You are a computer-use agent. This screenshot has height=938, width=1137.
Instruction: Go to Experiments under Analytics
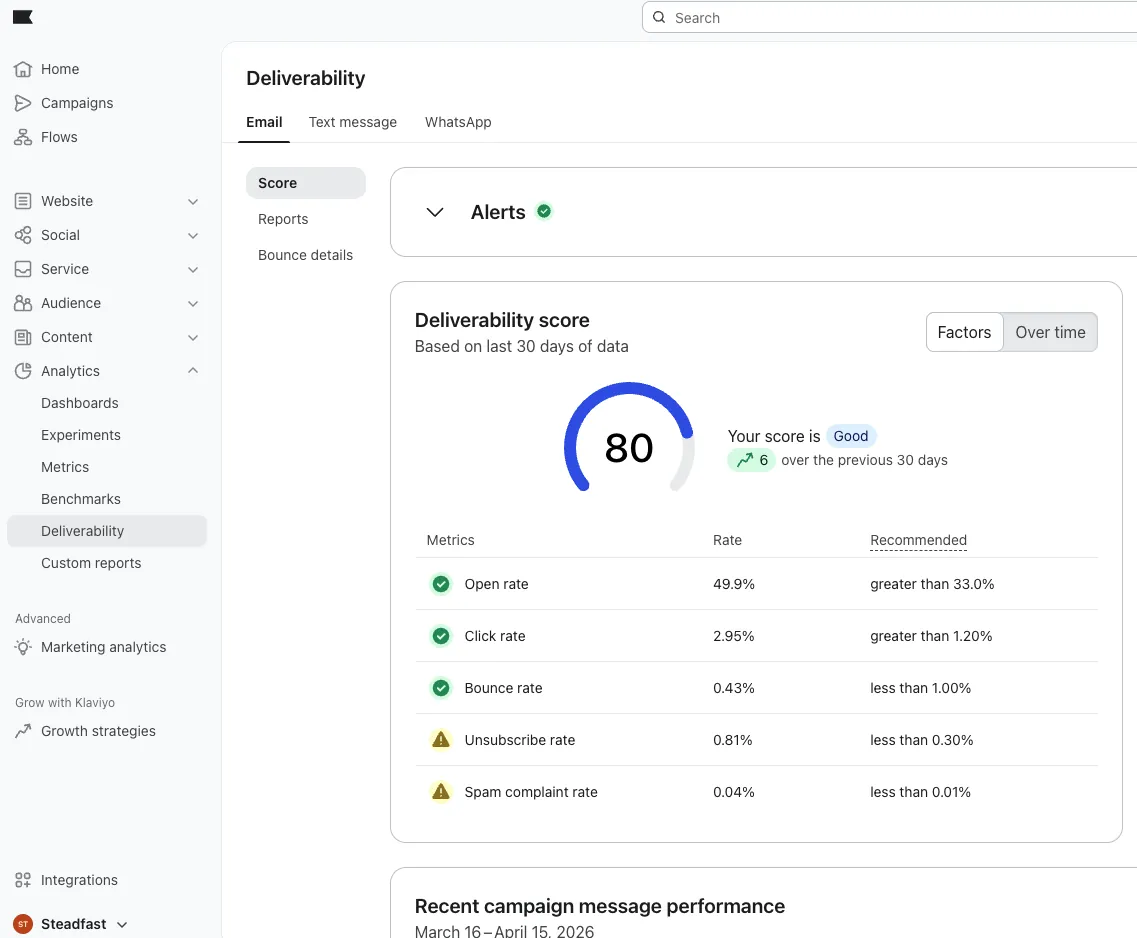click(80, 435)
